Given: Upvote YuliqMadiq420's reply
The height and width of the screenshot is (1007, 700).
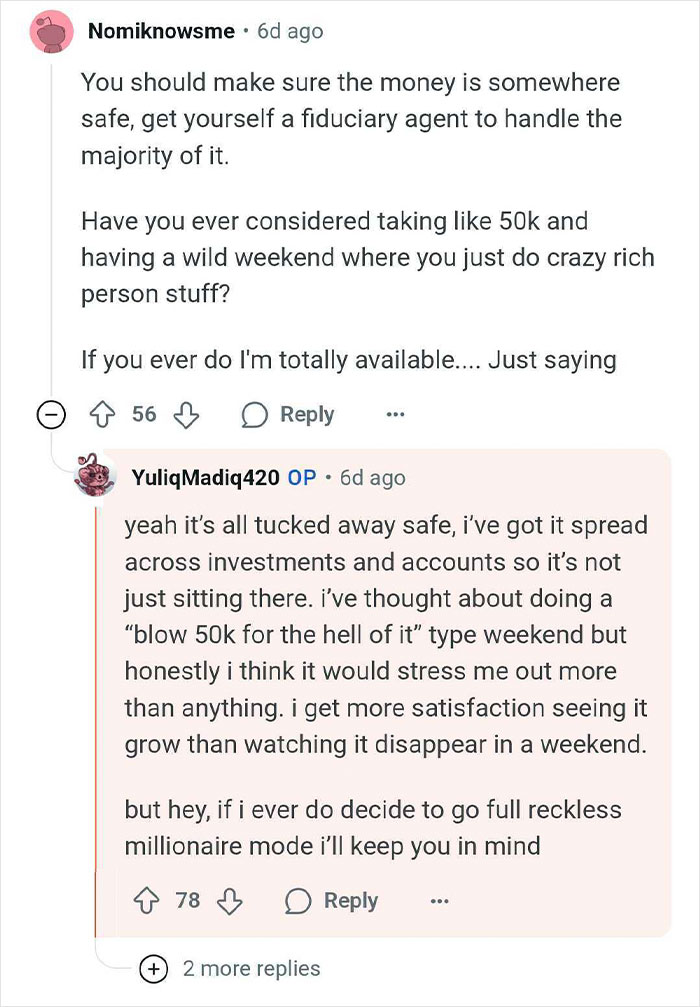Looking at the screenshot, I should pos(148,901).
